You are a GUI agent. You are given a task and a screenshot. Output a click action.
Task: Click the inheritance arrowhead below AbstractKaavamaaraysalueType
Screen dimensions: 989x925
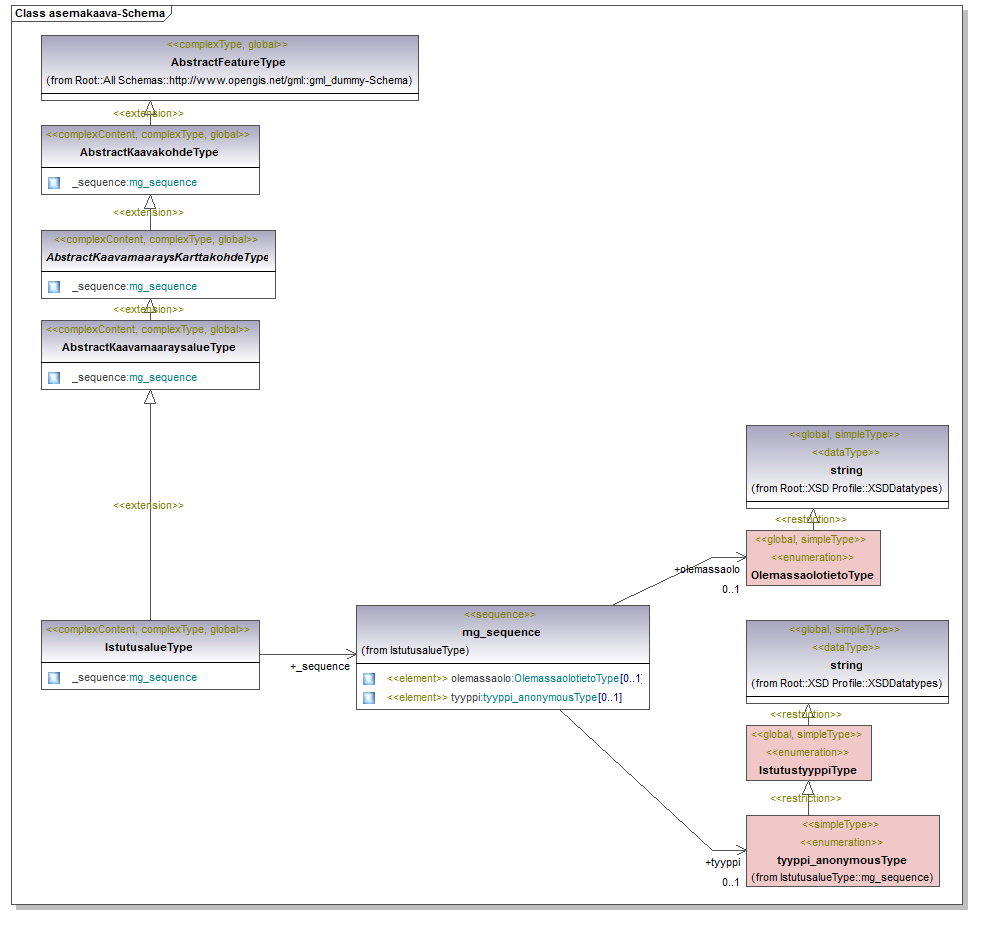pos(150,397)
